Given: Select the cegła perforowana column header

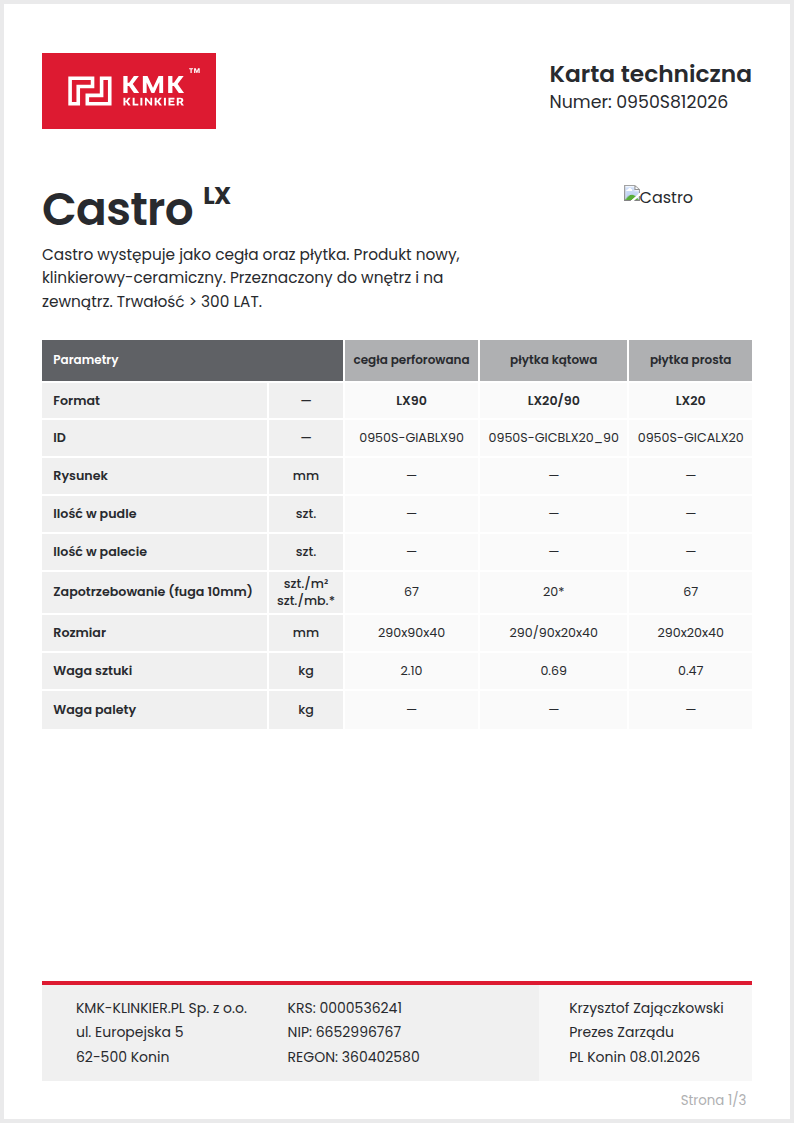Looking at the screenshot, I should tap(411, 360).
